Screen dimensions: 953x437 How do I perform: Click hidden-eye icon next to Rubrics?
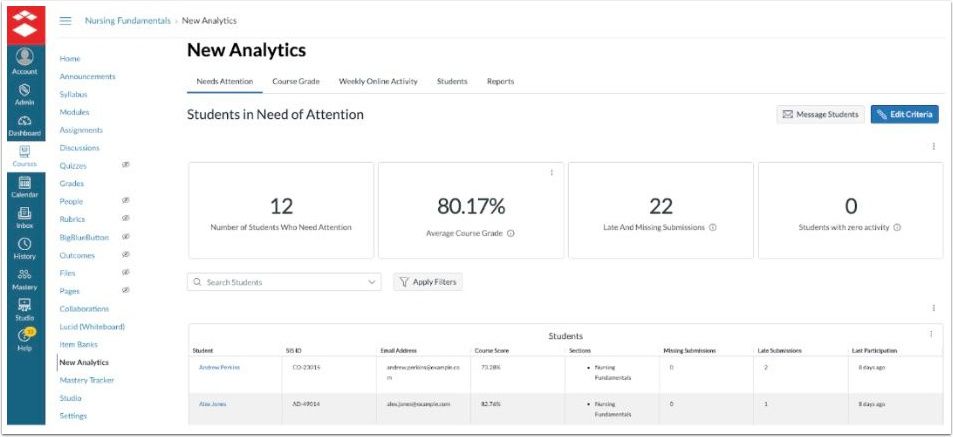coord(125,219)
